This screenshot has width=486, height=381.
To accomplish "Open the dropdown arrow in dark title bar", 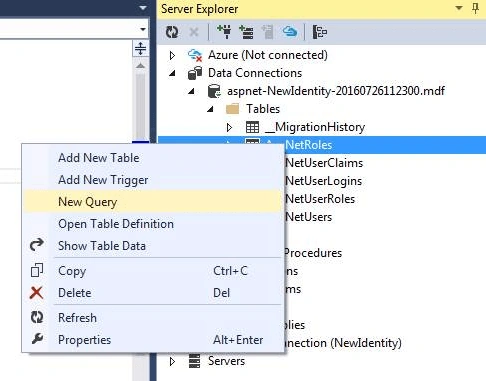I will [143, 7].
